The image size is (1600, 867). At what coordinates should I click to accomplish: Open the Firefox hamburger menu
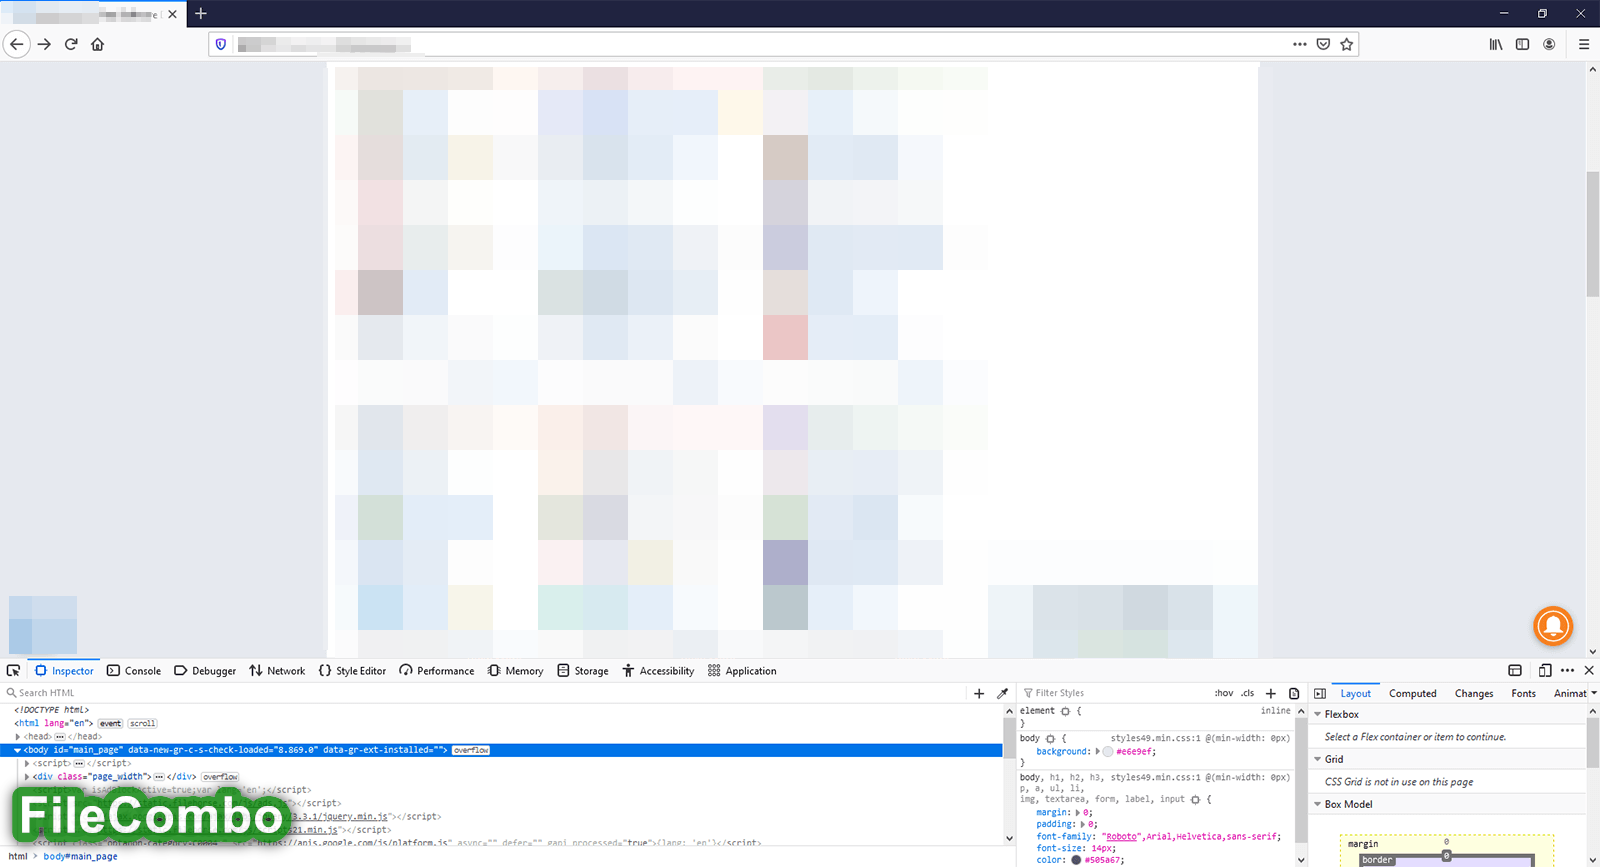[x=1584, y=44]
